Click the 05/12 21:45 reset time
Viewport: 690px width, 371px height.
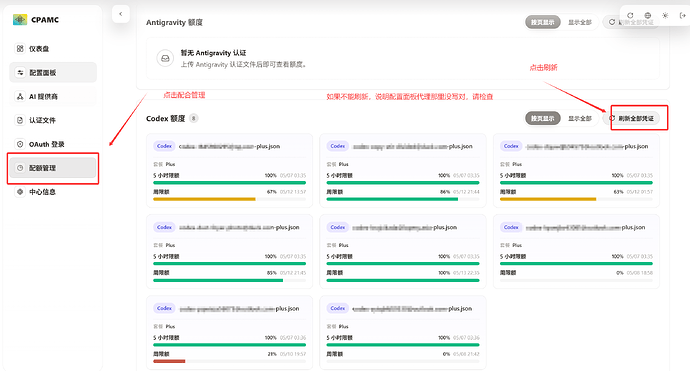tap(293, 273)
